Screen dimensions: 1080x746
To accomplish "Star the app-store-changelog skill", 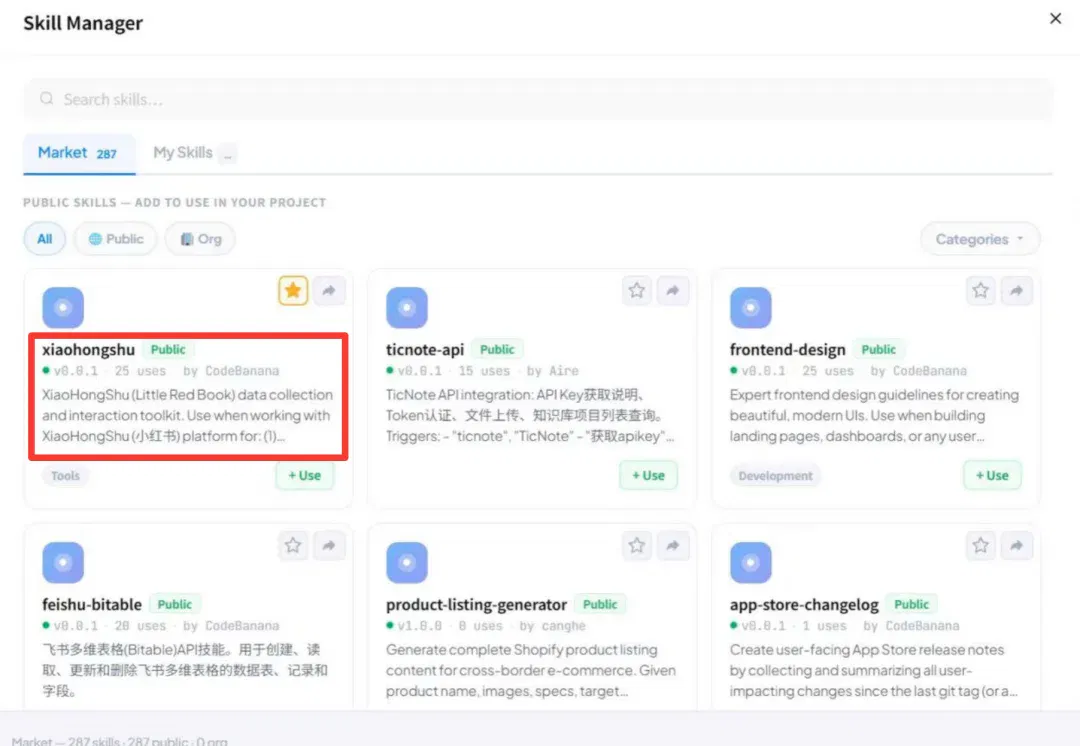I will click(980, 545).
